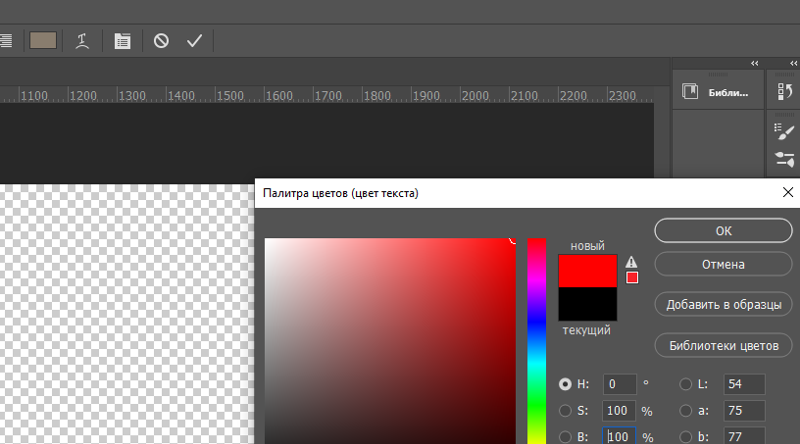The width and height of the screenshot is (800, 444).
Task: Open the text color swatch in options bar
Action: (x=43, y=40)
